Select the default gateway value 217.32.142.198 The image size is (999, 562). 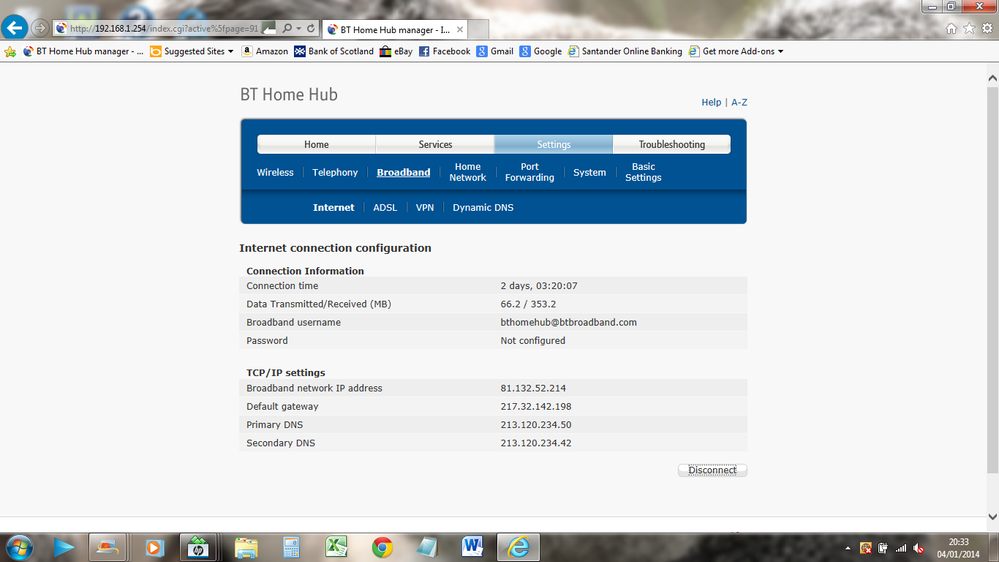coord(536,407)
